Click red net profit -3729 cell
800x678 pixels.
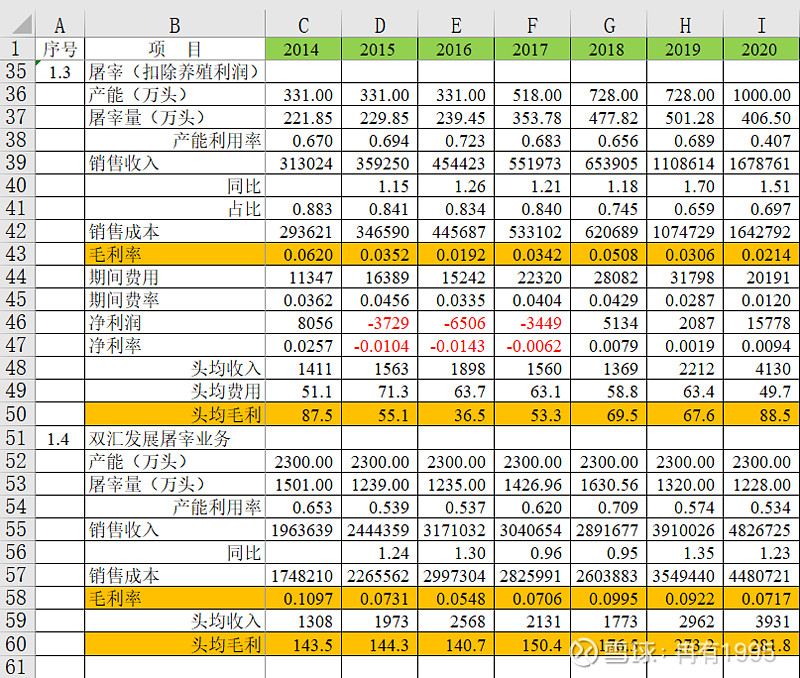click(380, 322)
